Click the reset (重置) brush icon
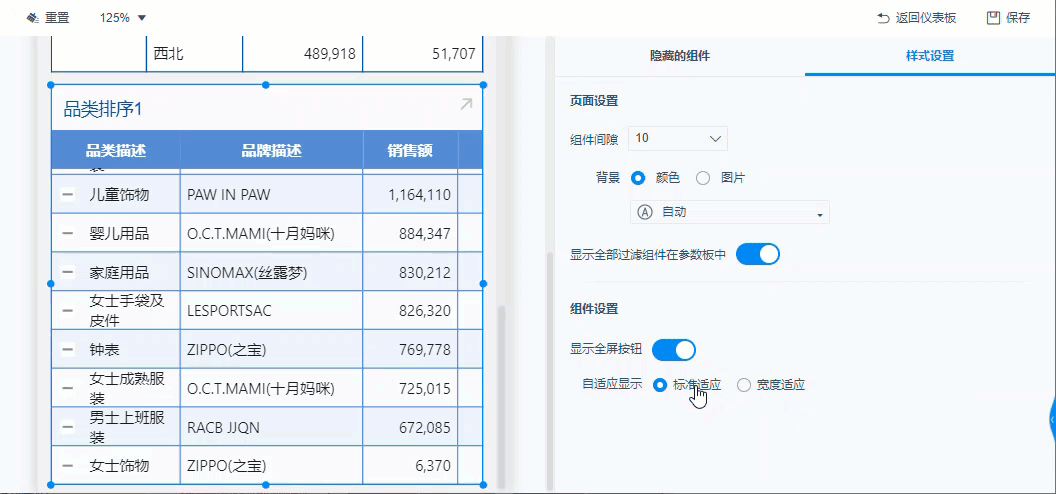 click(33, 18)
